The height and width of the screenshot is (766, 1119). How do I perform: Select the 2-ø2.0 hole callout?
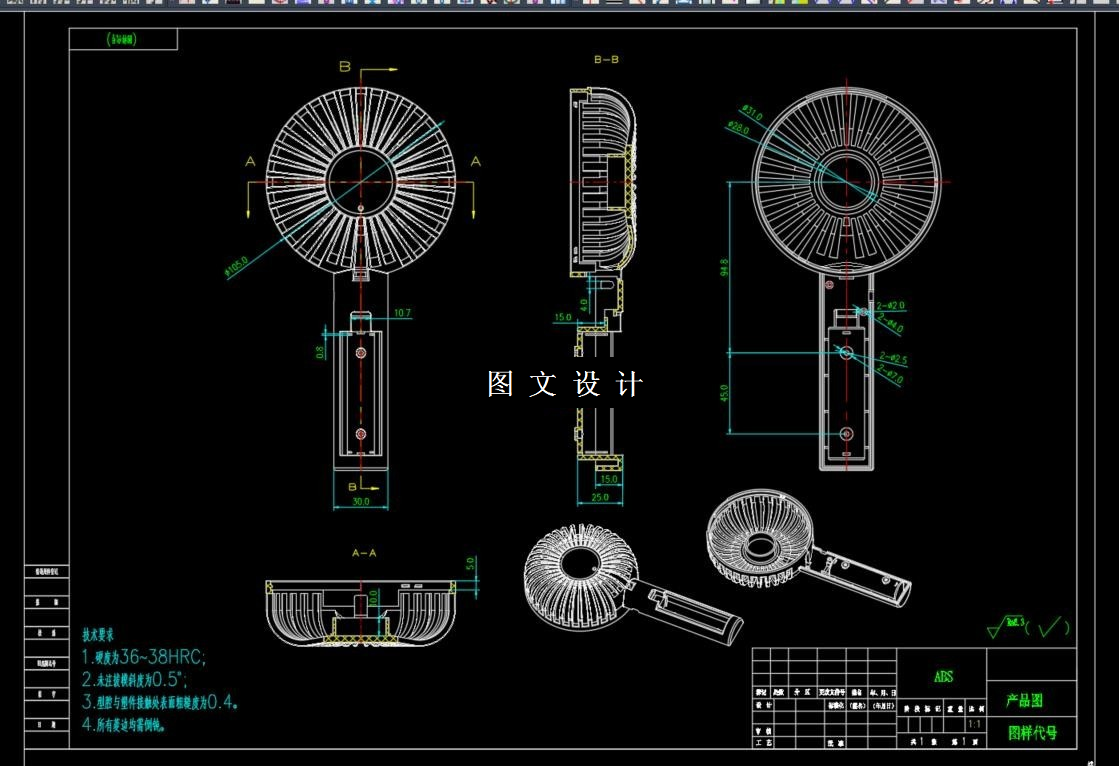click(891, 306)
